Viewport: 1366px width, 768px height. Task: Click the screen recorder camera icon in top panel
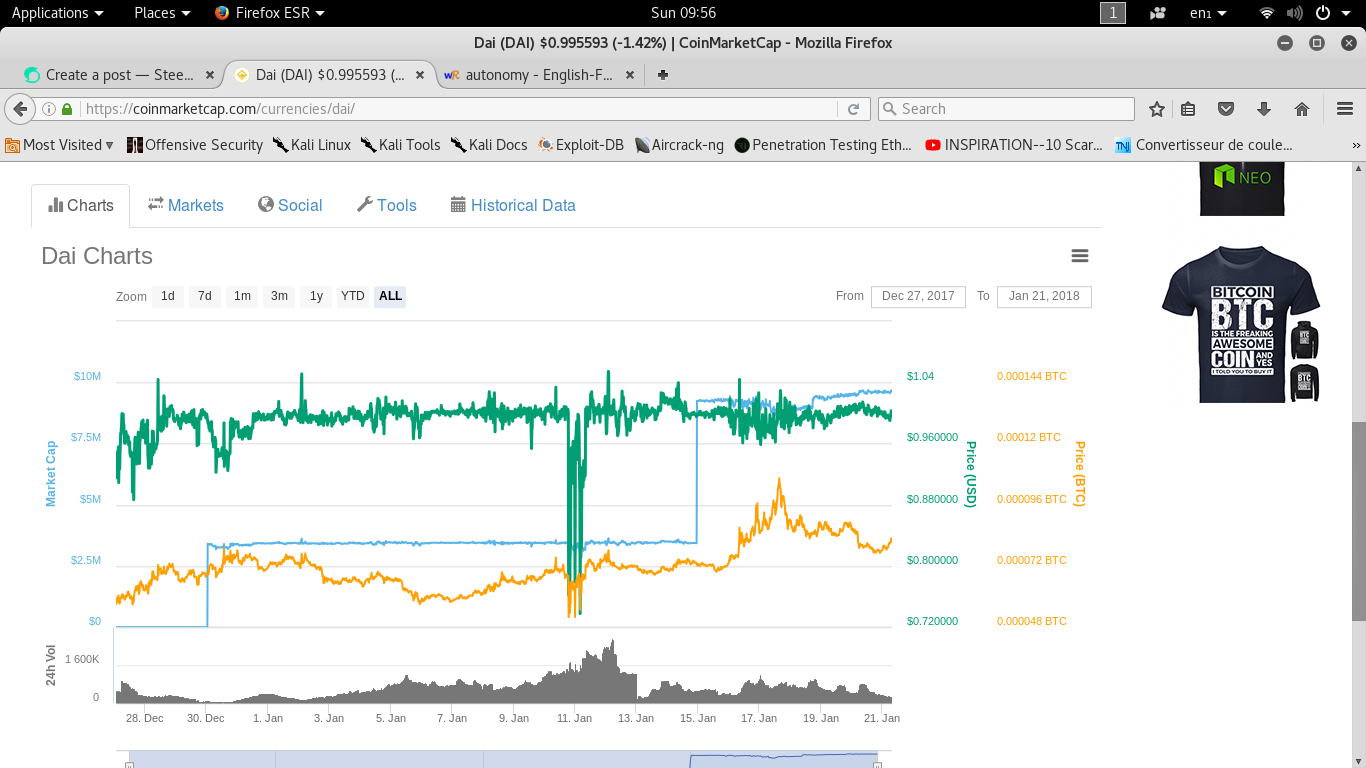(x=1158, y=13)
